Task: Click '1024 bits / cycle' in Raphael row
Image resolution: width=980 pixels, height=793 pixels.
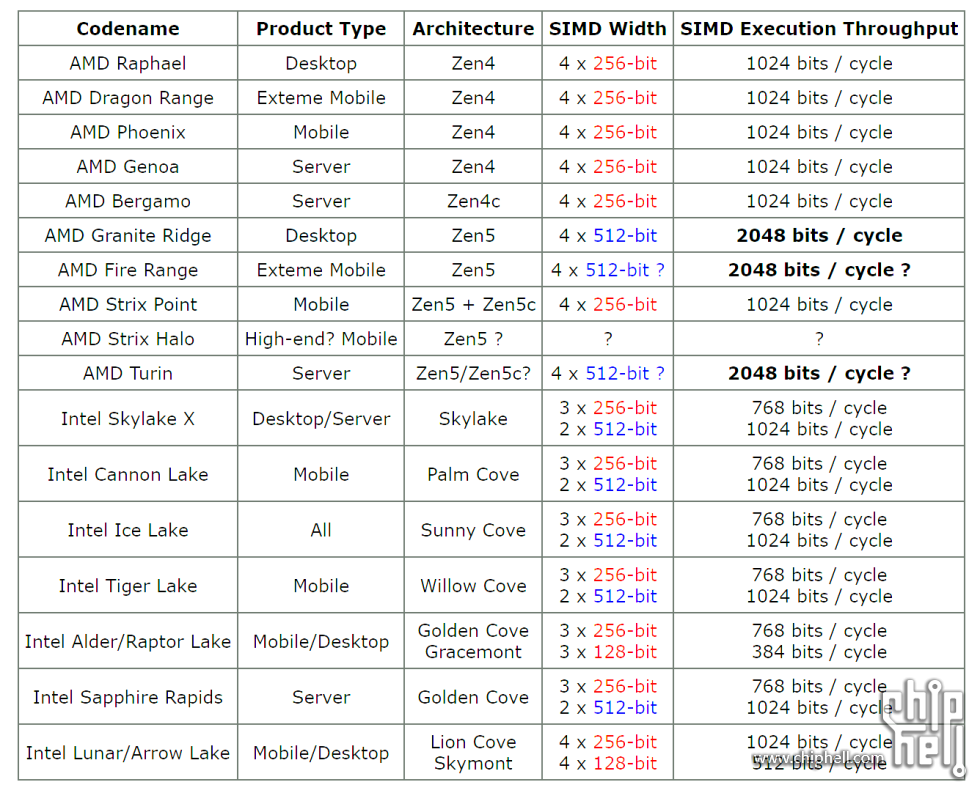Action: pyautogui.click(x=819, y=63)
